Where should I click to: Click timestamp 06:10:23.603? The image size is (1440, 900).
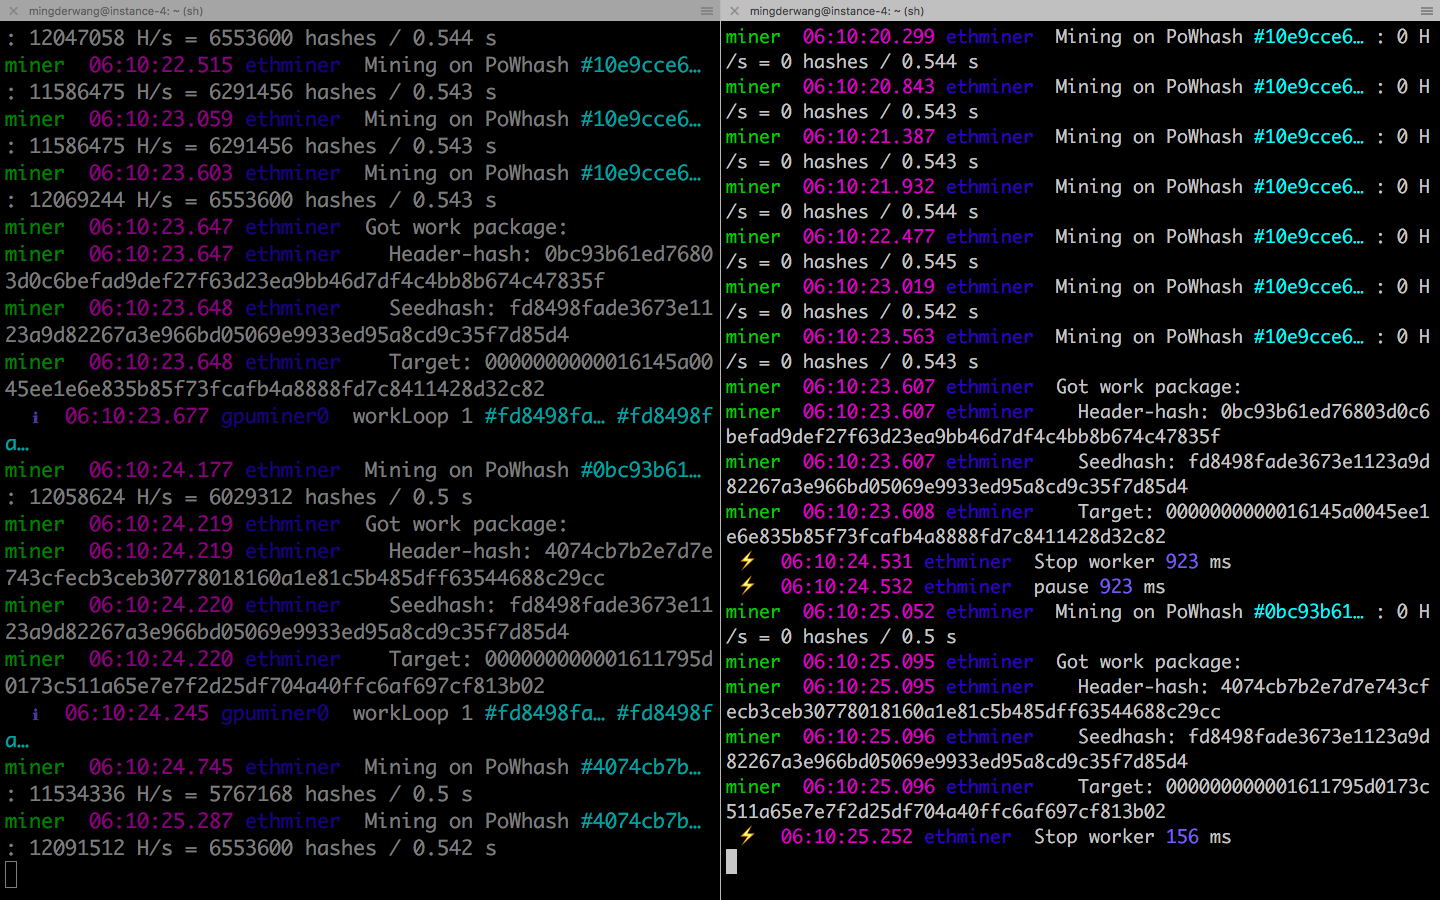coord(161,173)
